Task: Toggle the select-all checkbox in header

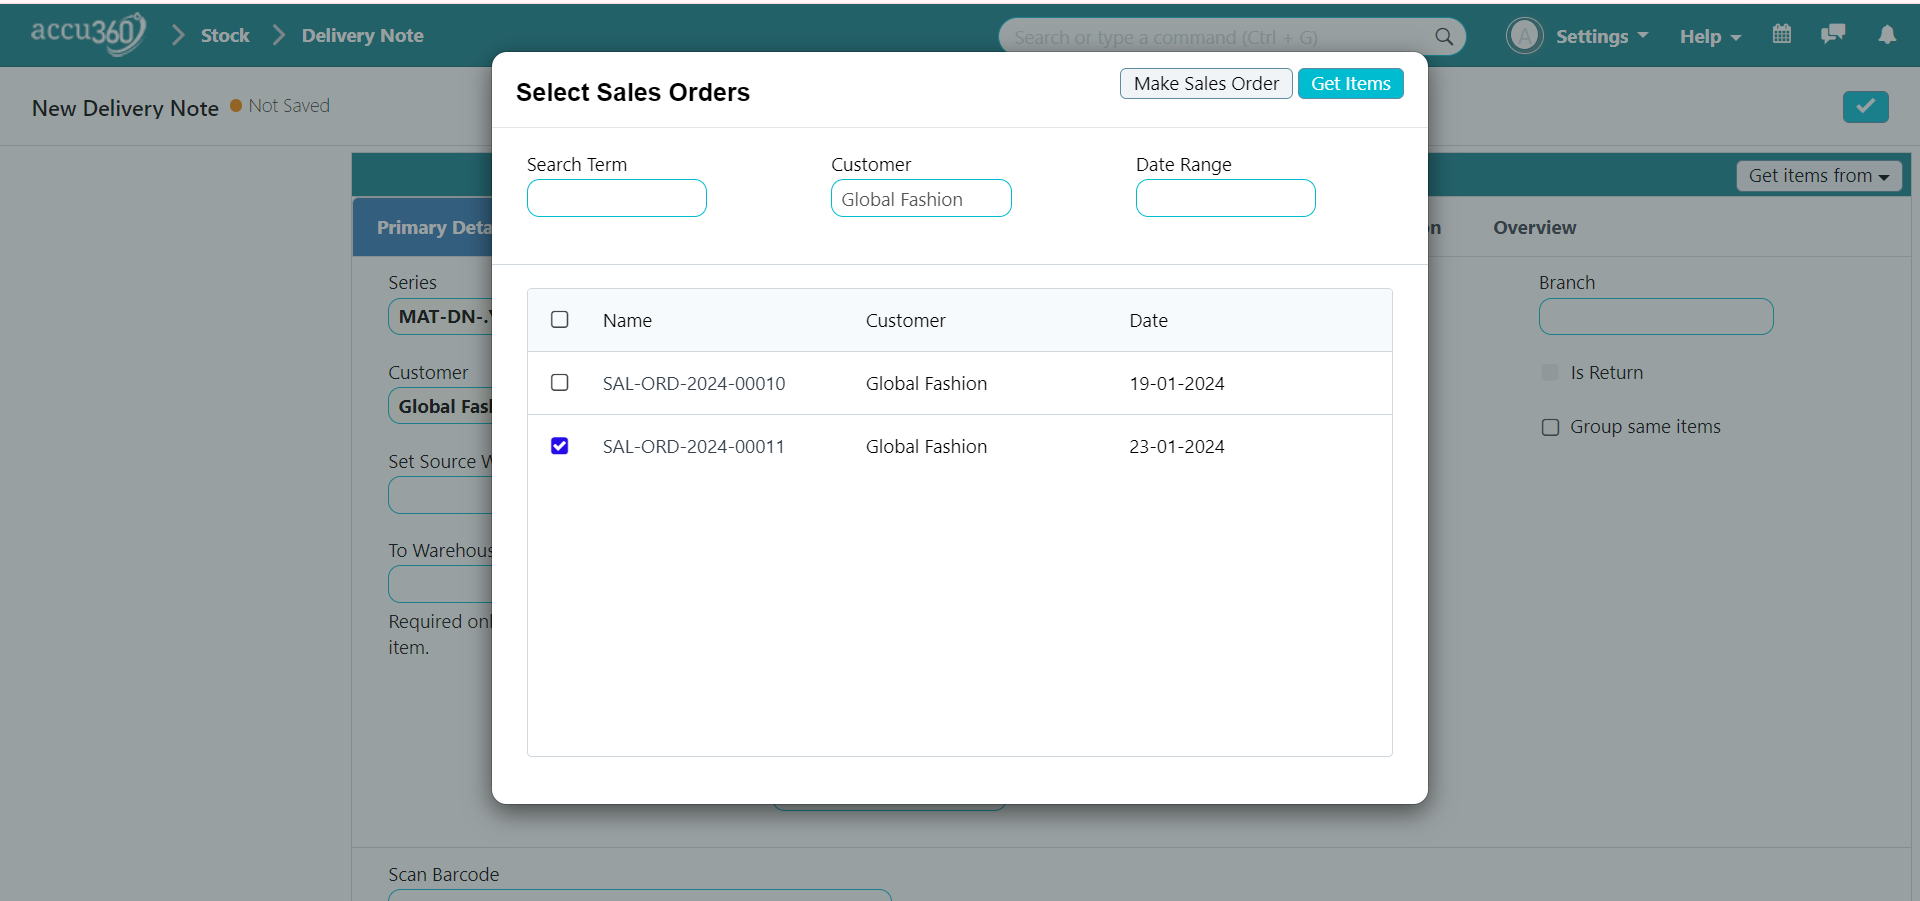Action: (560, 319)
